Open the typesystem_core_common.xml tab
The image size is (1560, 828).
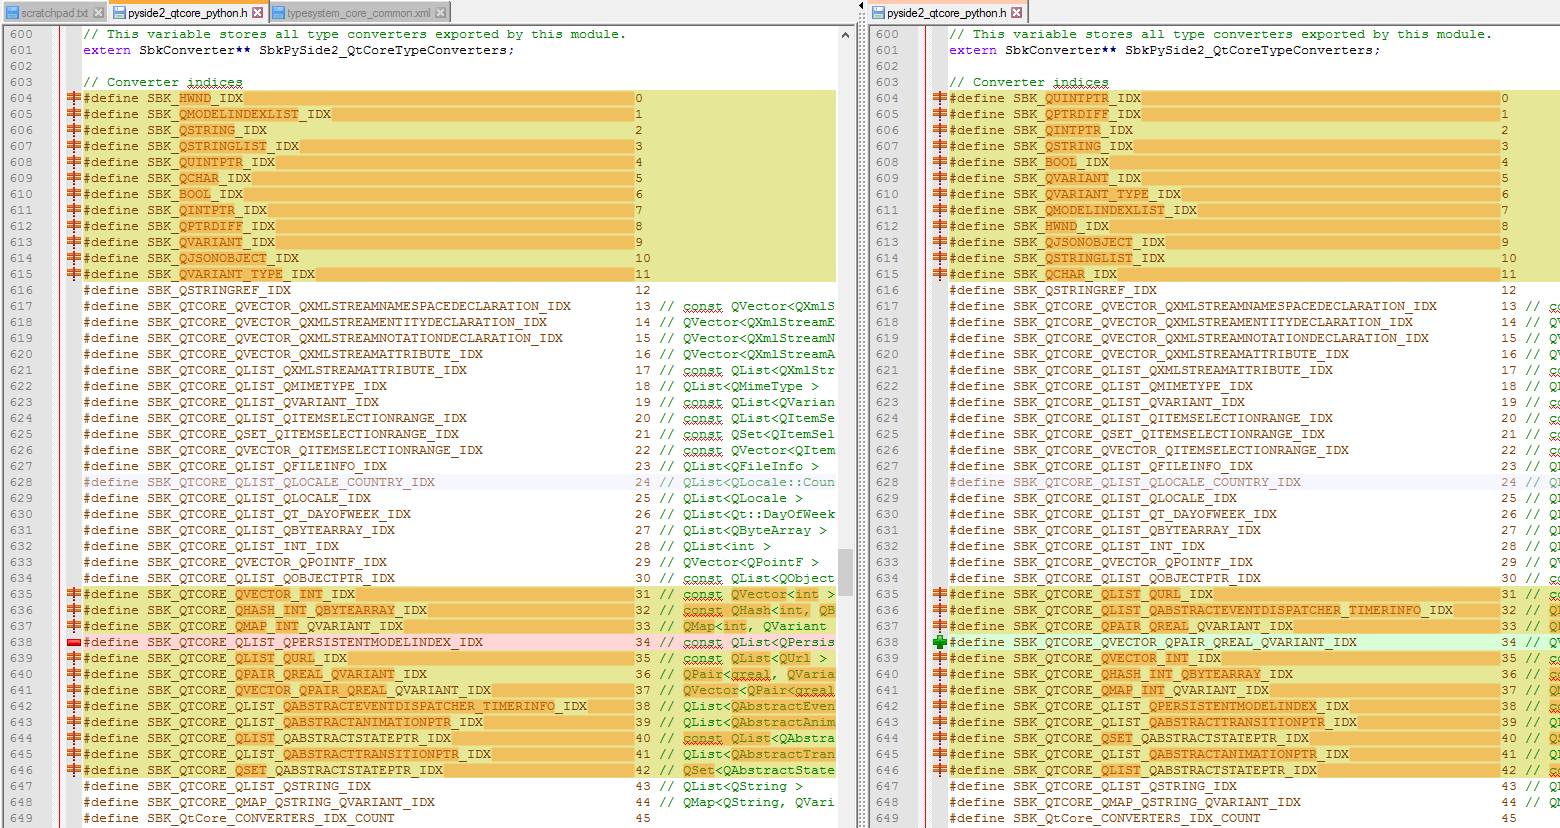[358, 13]
